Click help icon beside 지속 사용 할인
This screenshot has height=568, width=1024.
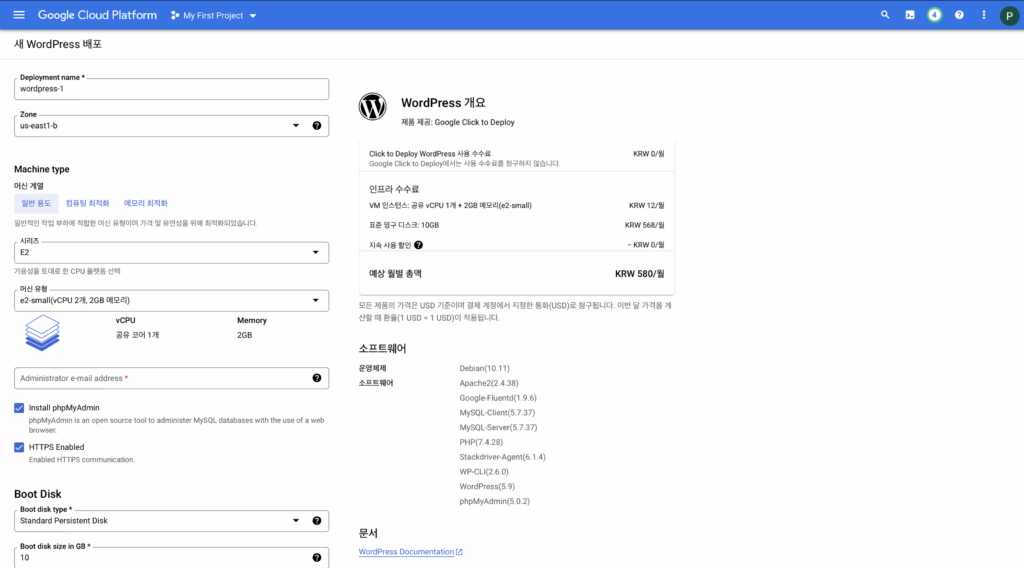click(x=419, y=245)
